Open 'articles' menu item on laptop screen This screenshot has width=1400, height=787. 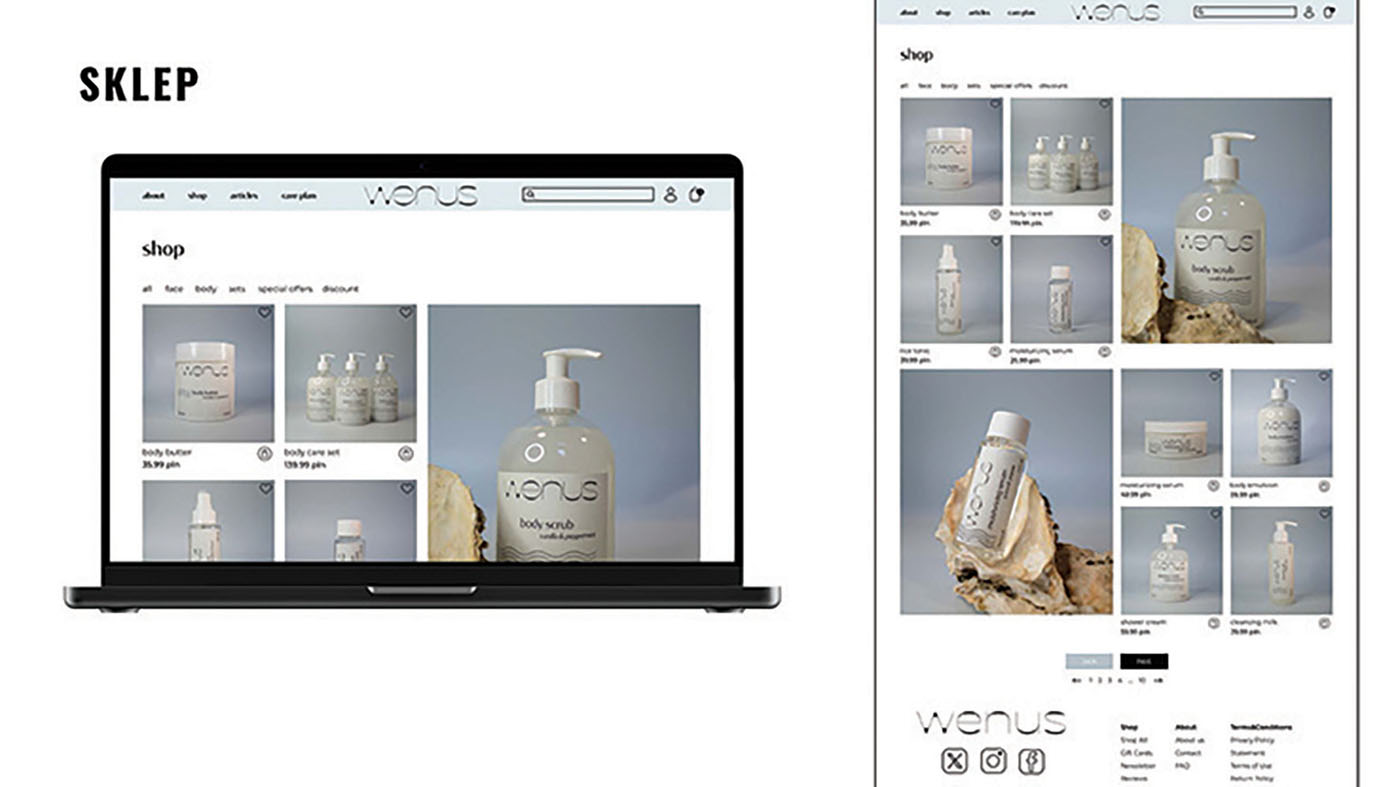tap(244, 196)
